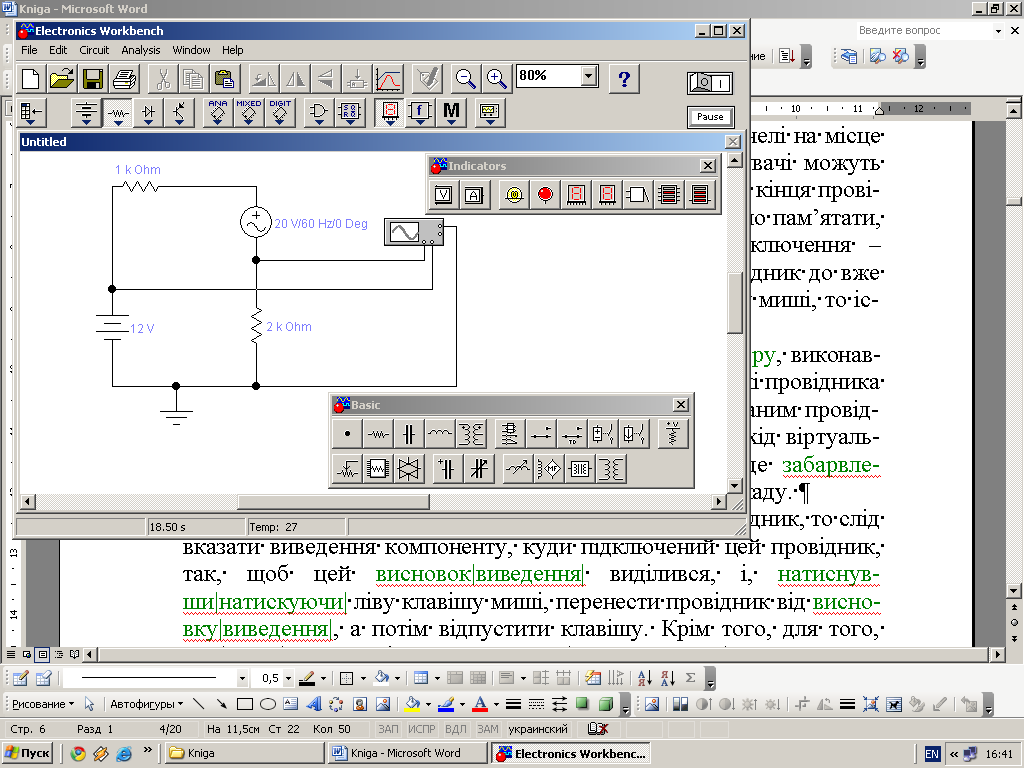The width and height of the screenshot is (1024, 768).
Task: Click the zoom in magnifier icon
Action: coord(496,79)
